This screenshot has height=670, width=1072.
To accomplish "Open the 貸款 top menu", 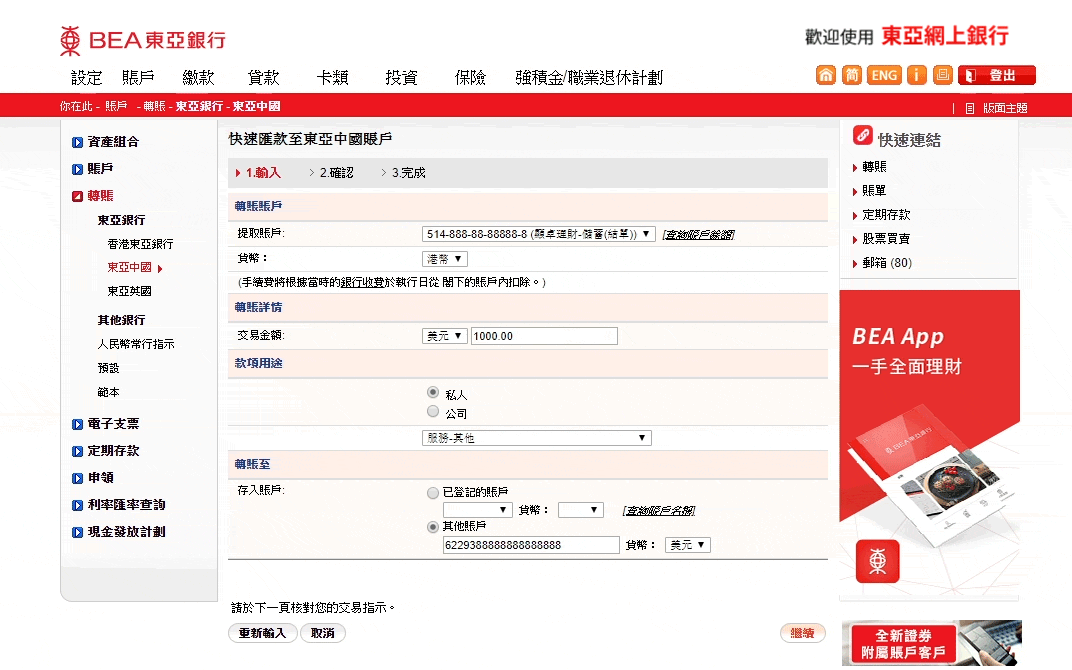I will coord(264,78).
